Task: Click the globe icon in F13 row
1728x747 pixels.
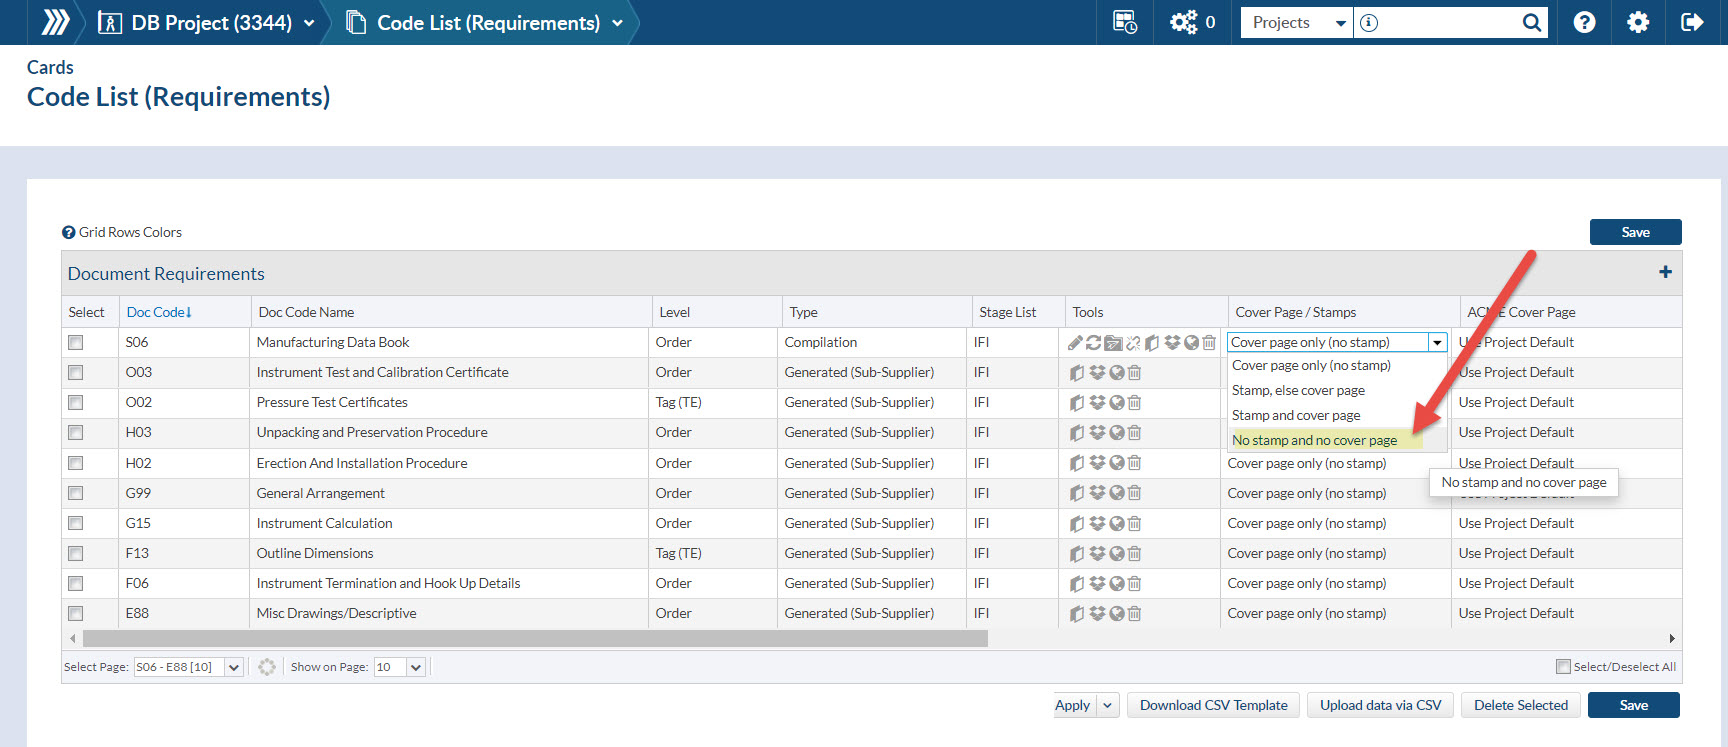Action: point(1117,553)
